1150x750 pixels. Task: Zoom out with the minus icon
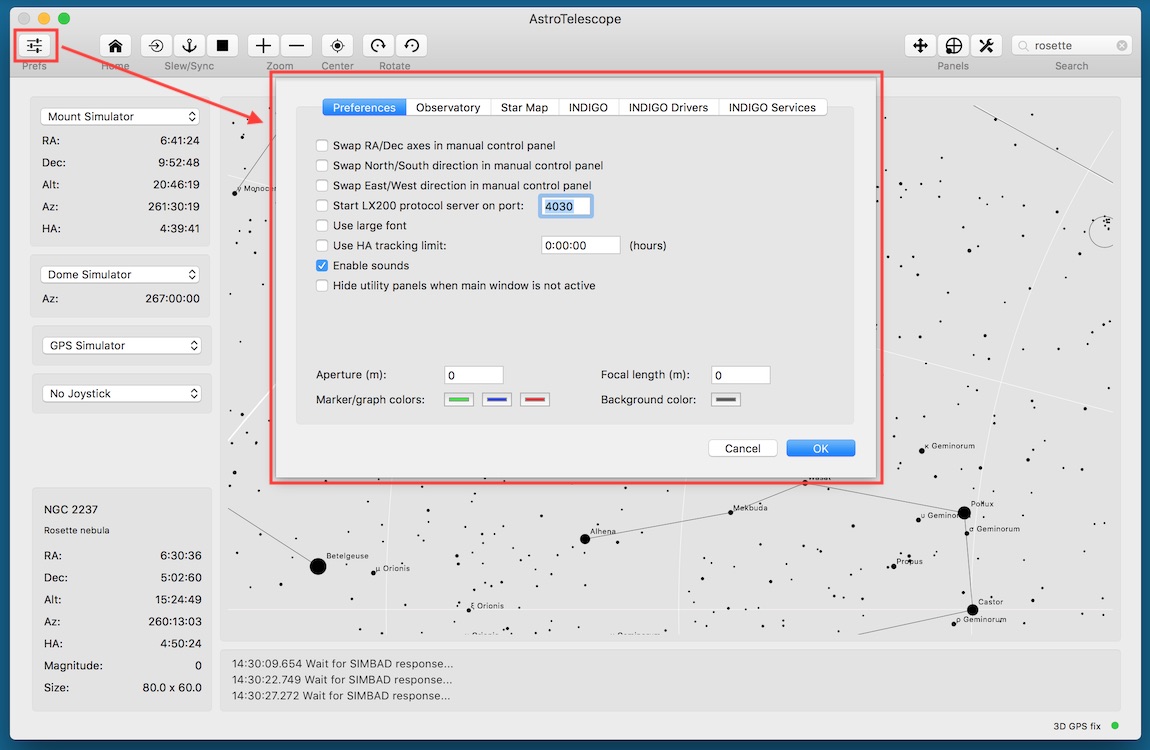(x=296, y=45)
